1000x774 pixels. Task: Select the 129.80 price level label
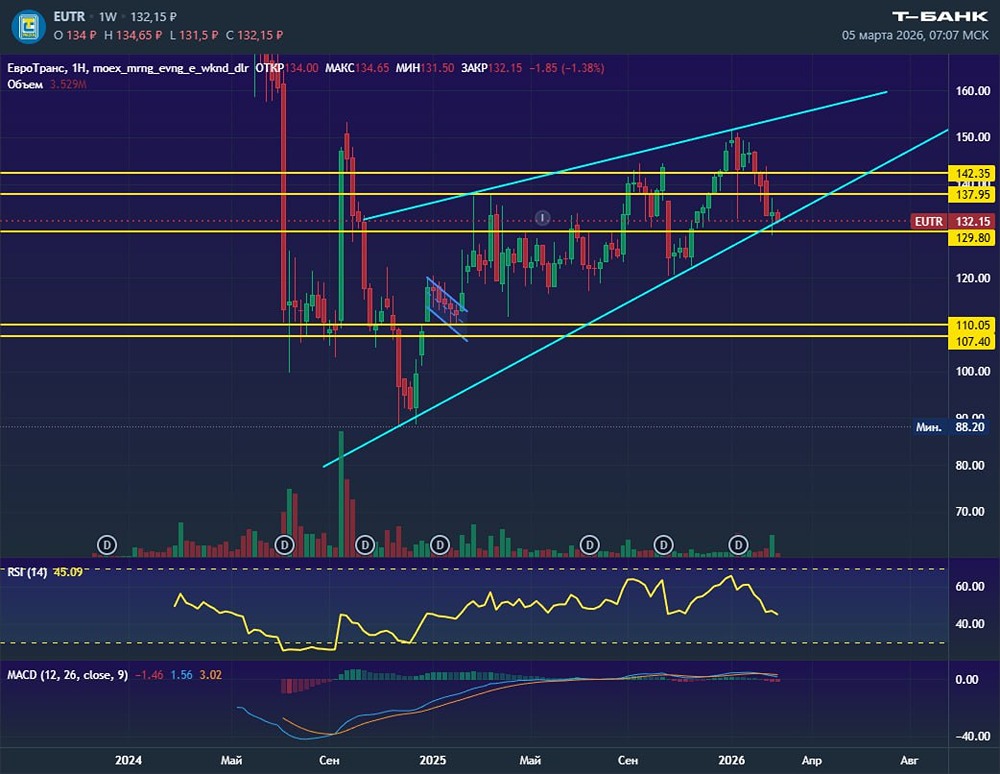tap(972, 238)
